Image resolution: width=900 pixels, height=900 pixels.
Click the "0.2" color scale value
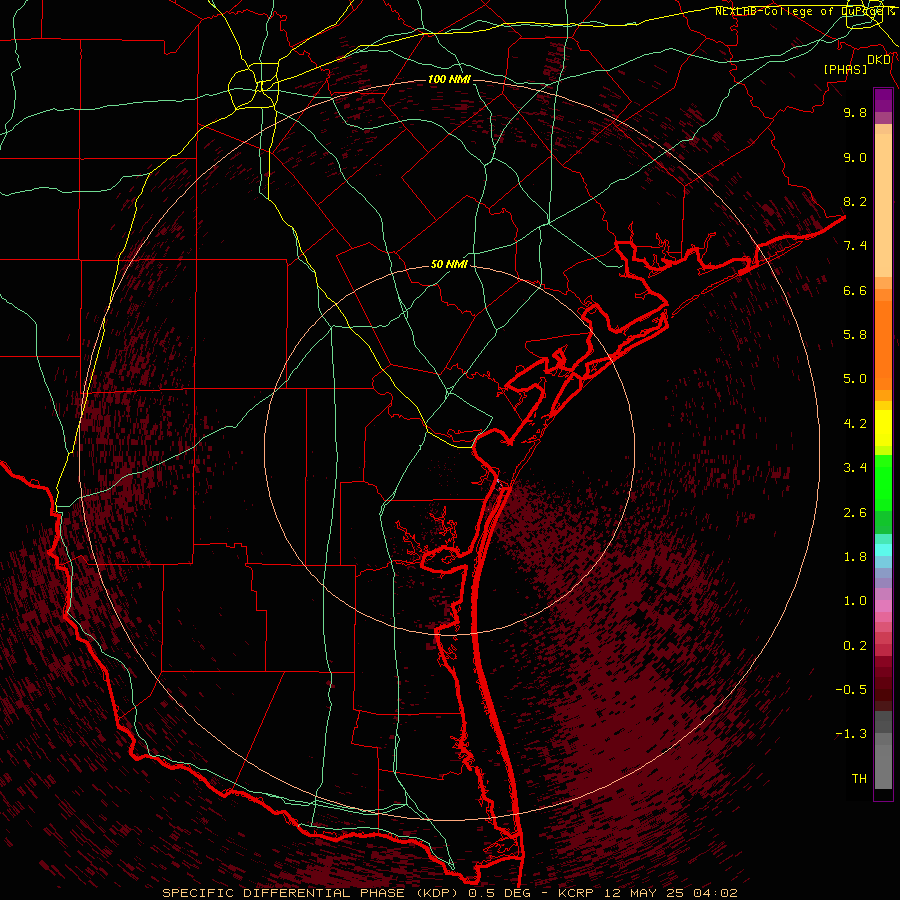click(855, 646)
